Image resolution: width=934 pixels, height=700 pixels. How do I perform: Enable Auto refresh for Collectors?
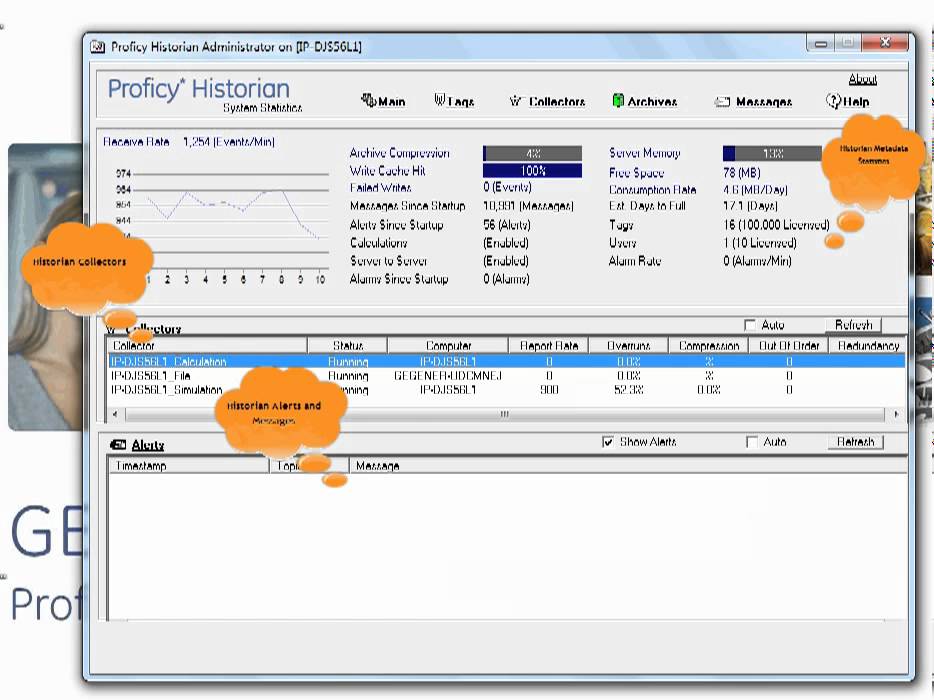pos(750,325)
